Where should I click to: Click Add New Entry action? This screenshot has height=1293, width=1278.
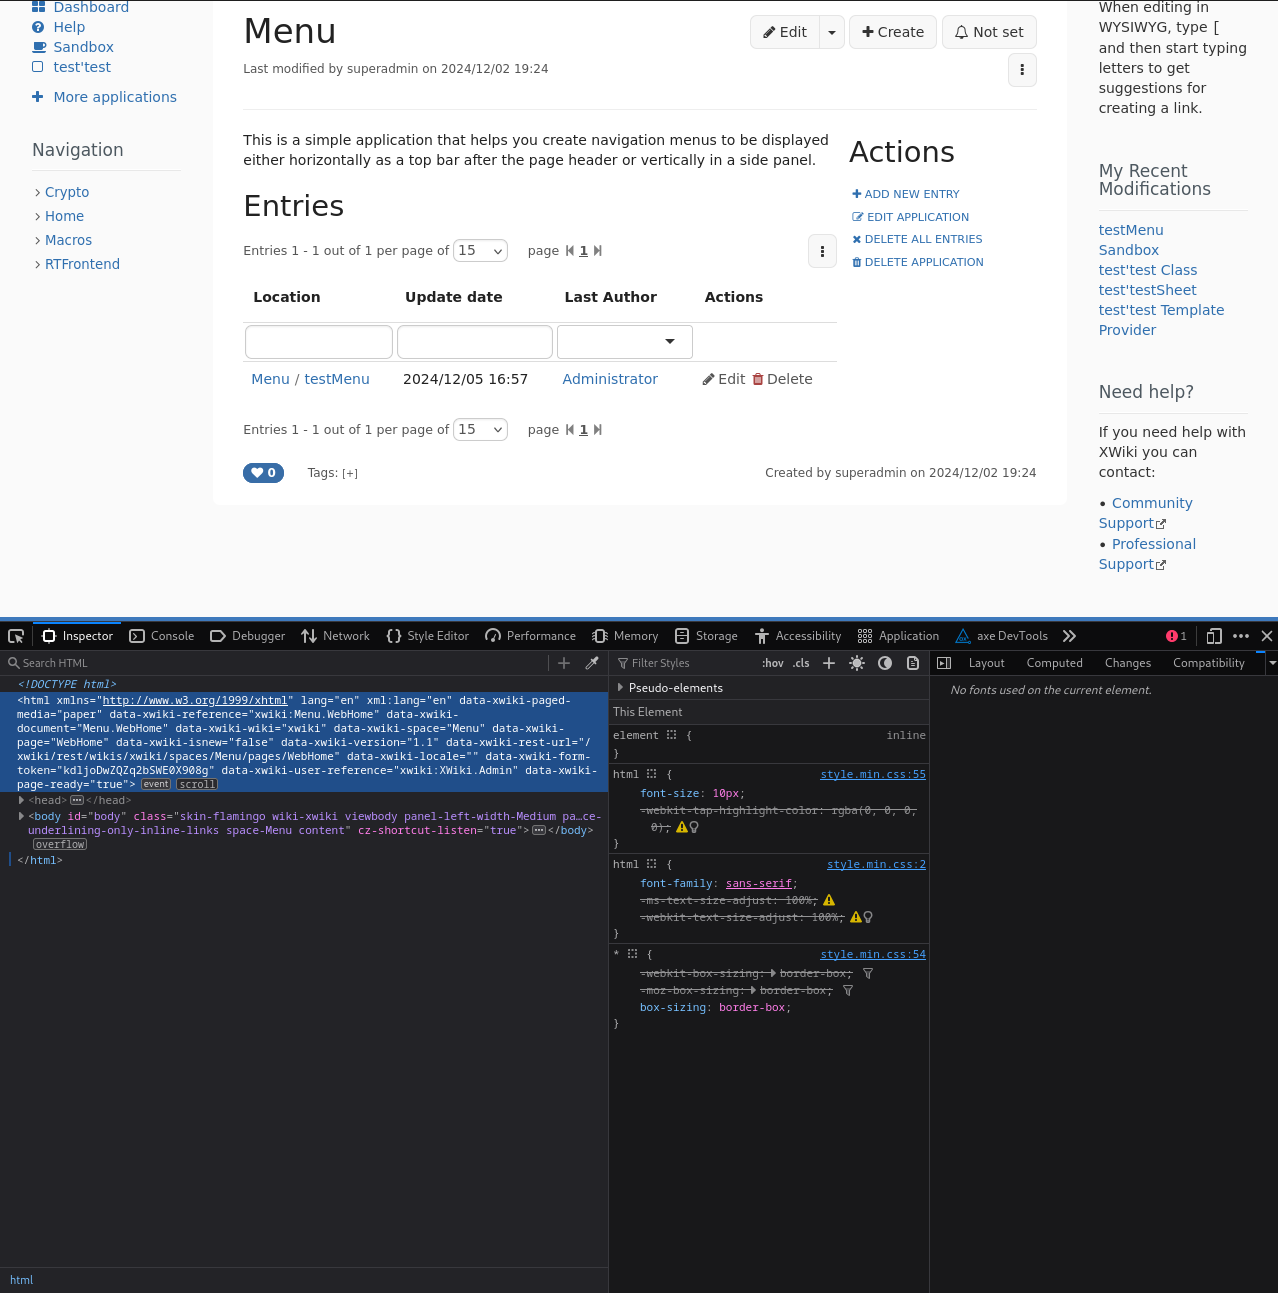(906, 194)
